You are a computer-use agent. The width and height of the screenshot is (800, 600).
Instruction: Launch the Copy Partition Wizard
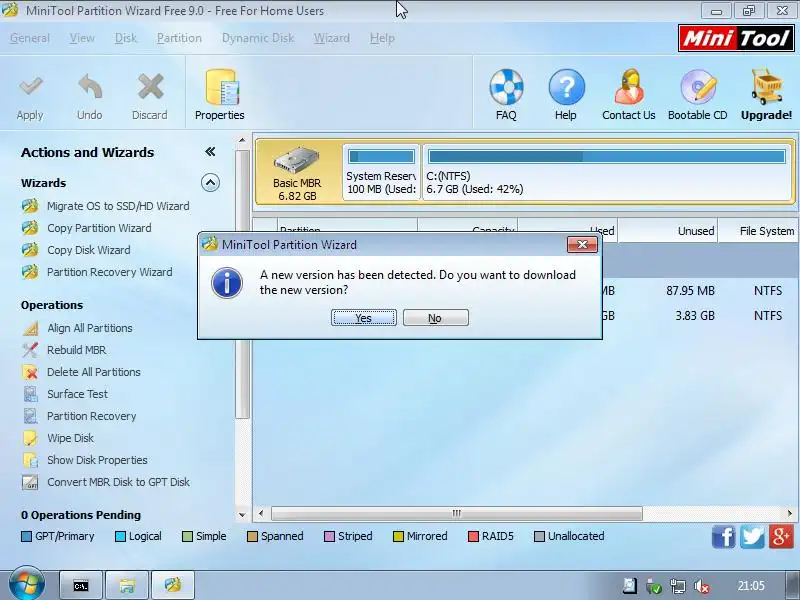click(x=99, y=228)
